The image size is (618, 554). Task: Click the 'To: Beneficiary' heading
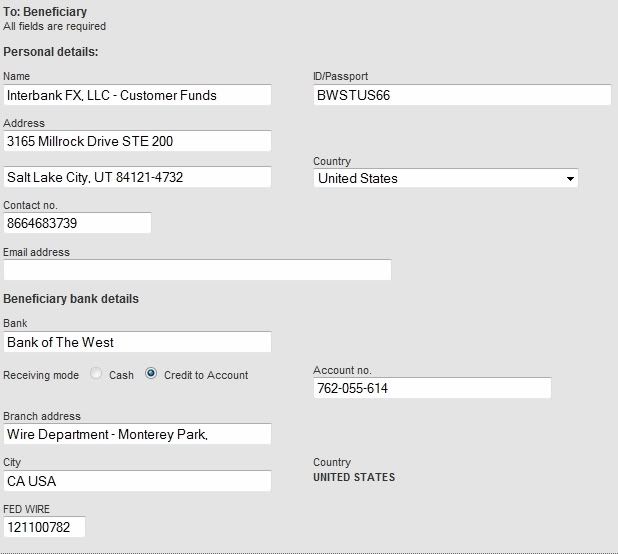(45, 12)
